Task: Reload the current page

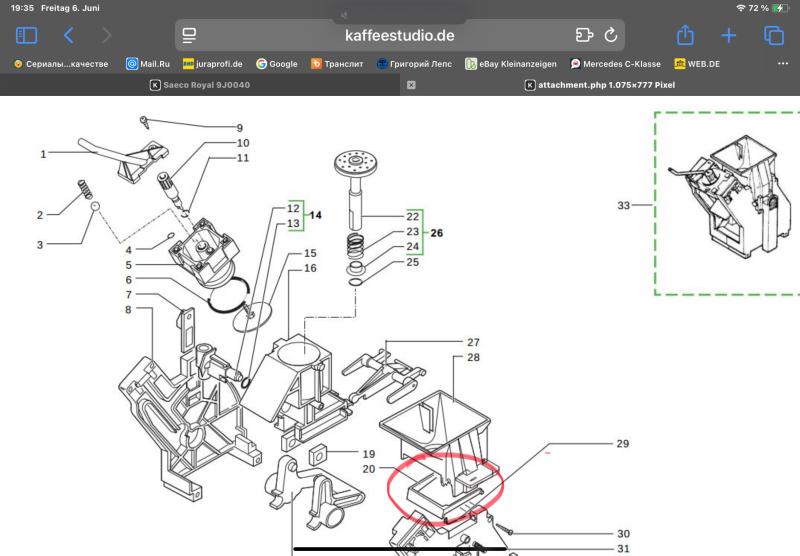Action: (x=611, y=36)
